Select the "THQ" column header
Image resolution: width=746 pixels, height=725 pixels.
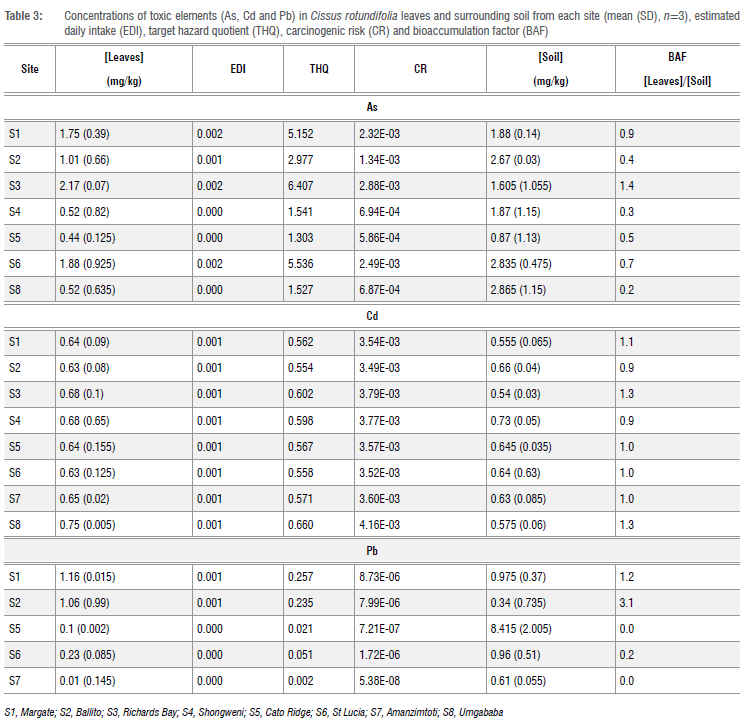click(319, 69)
